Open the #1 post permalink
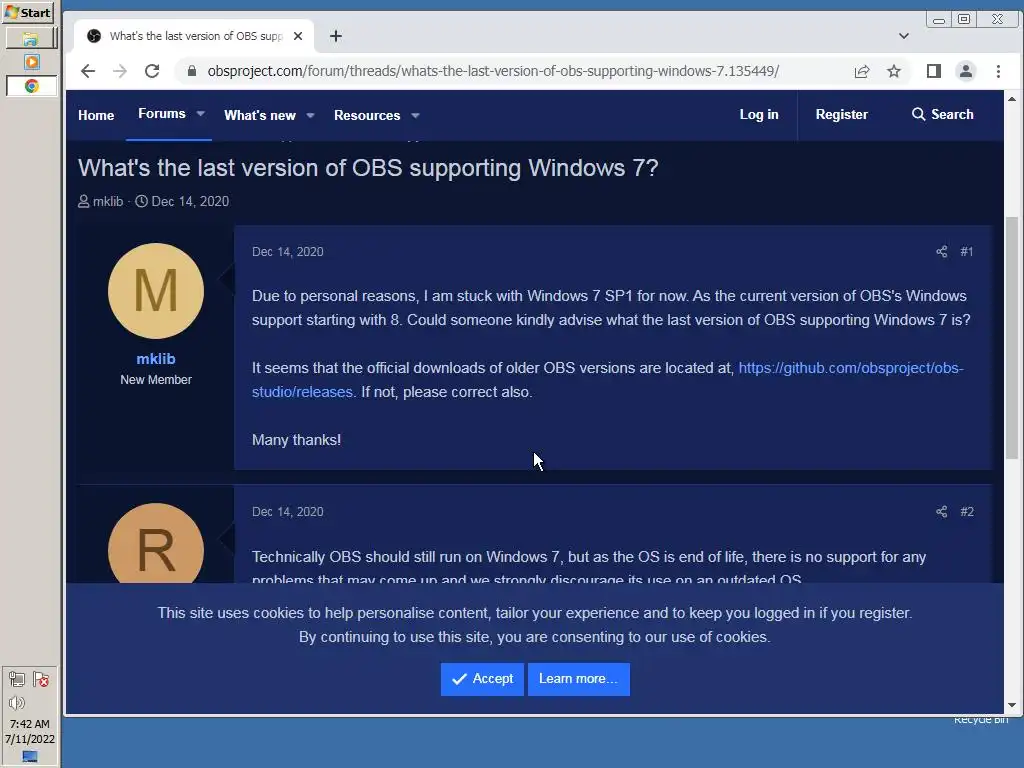Image resolution: width=1024 pixels, height=768 pixels. pyautogui.click(x=967, y=252)
